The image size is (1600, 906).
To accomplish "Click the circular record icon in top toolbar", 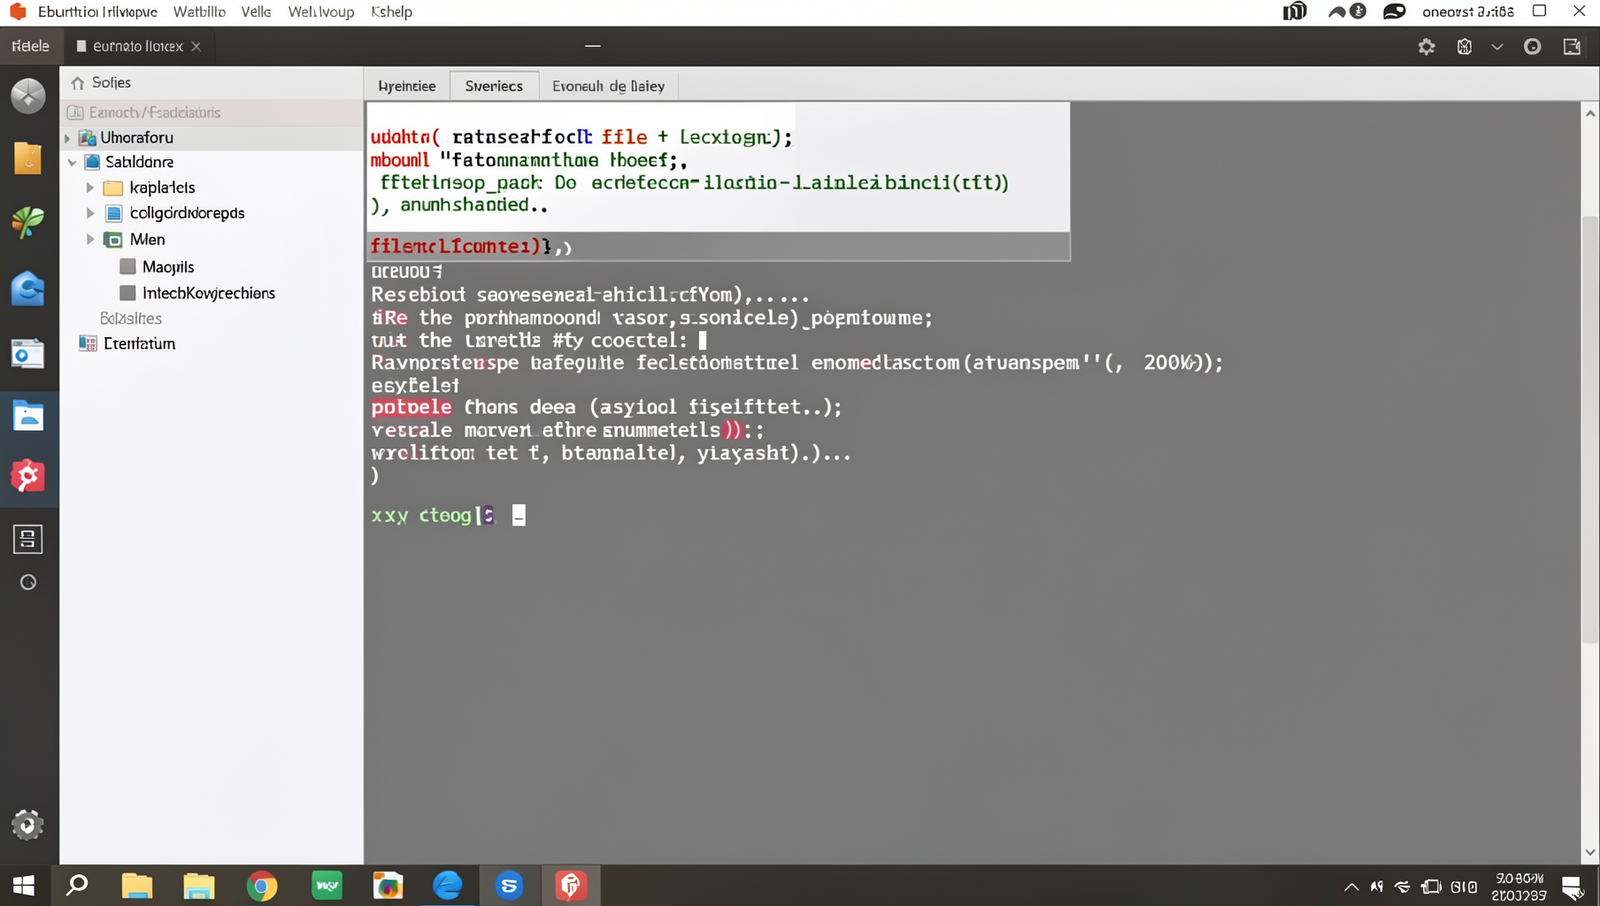I will point(1532,47).
